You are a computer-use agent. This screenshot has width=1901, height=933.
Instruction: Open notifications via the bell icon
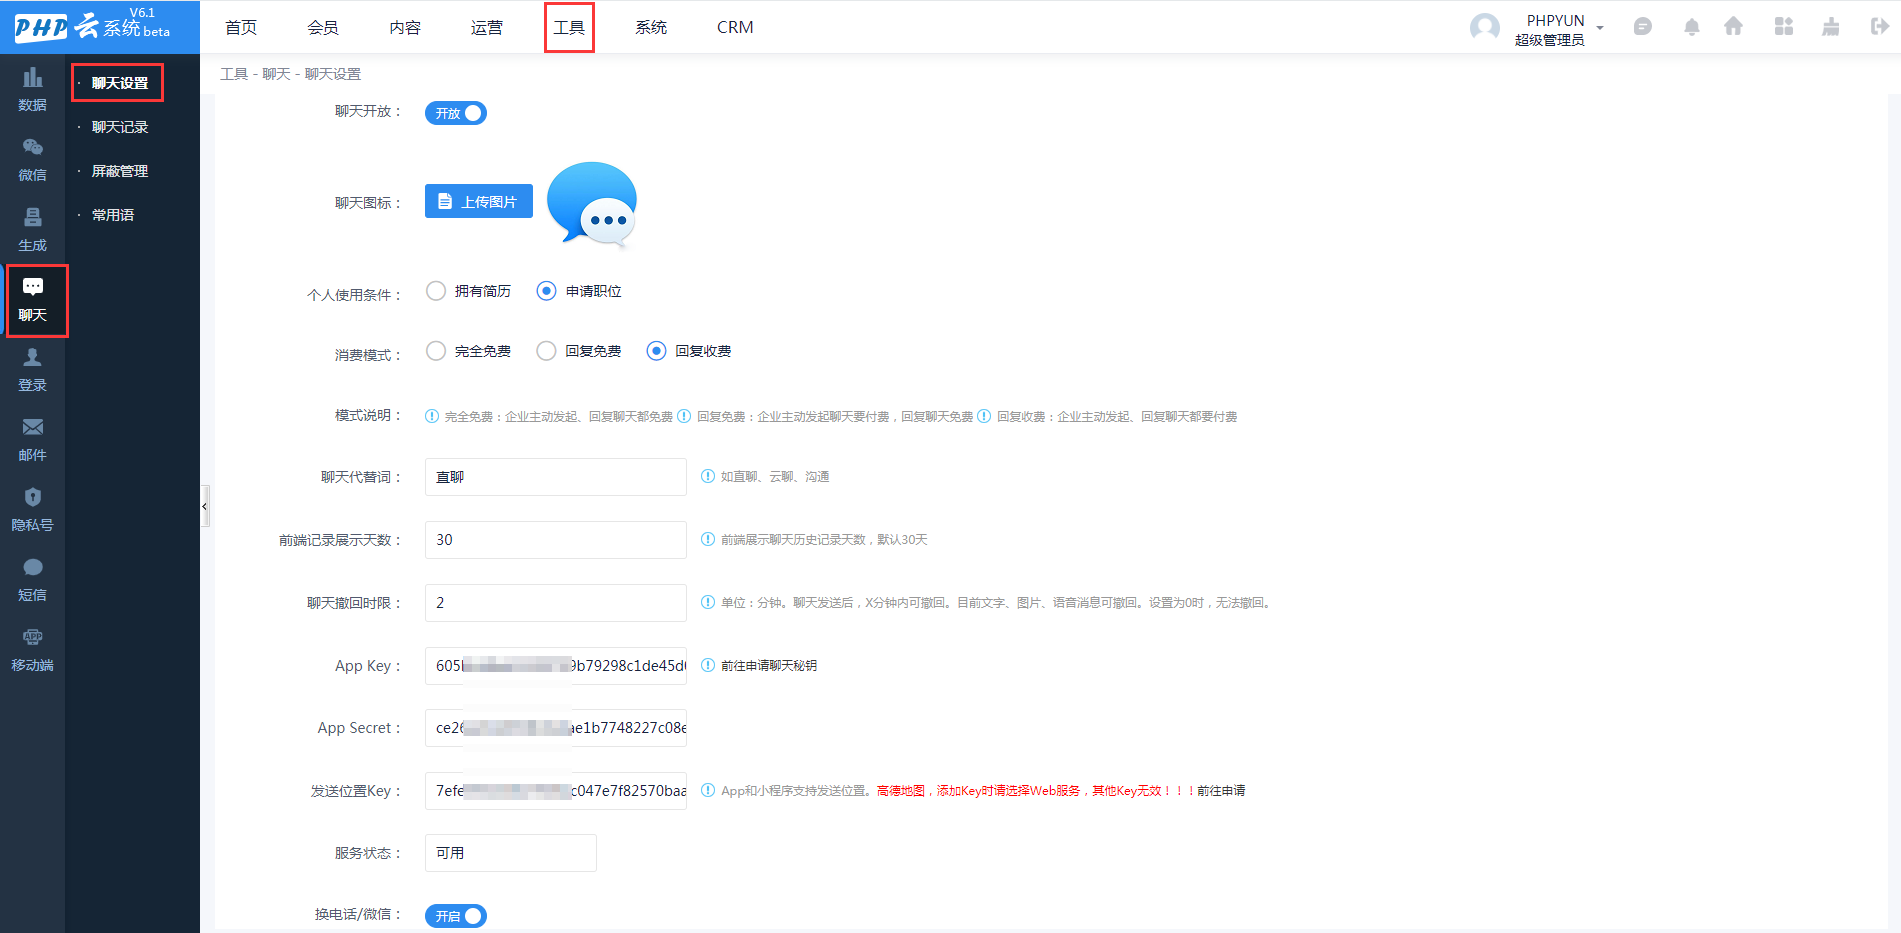pyautogui.click(x=1691, y=27)
